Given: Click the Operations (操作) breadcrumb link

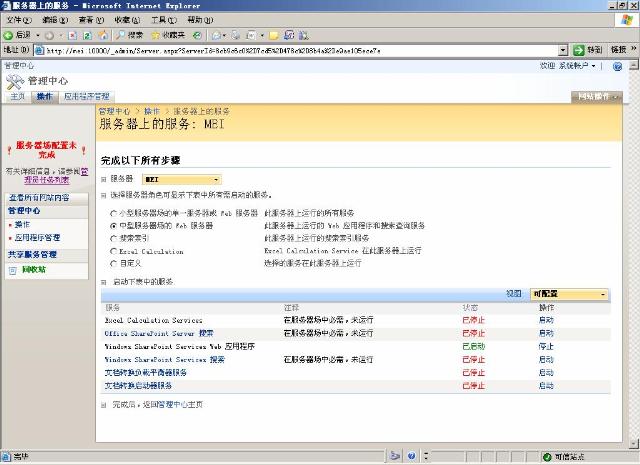Looking at the screenshot, I should click(152, 111).
